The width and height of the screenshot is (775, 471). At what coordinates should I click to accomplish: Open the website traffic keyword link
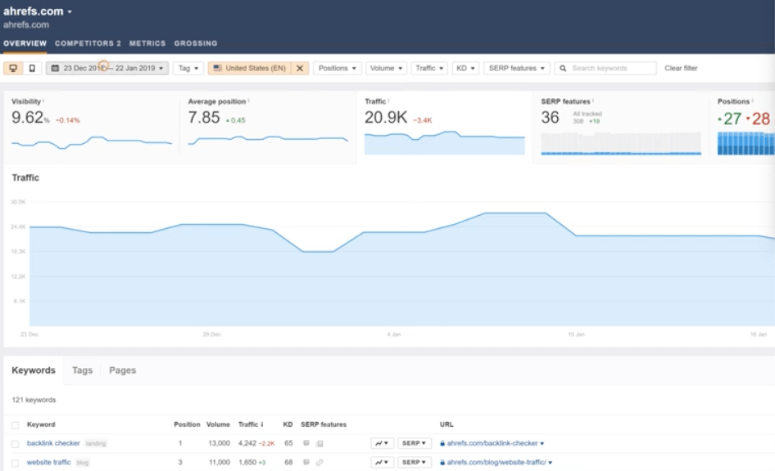(x=48, y=462)
